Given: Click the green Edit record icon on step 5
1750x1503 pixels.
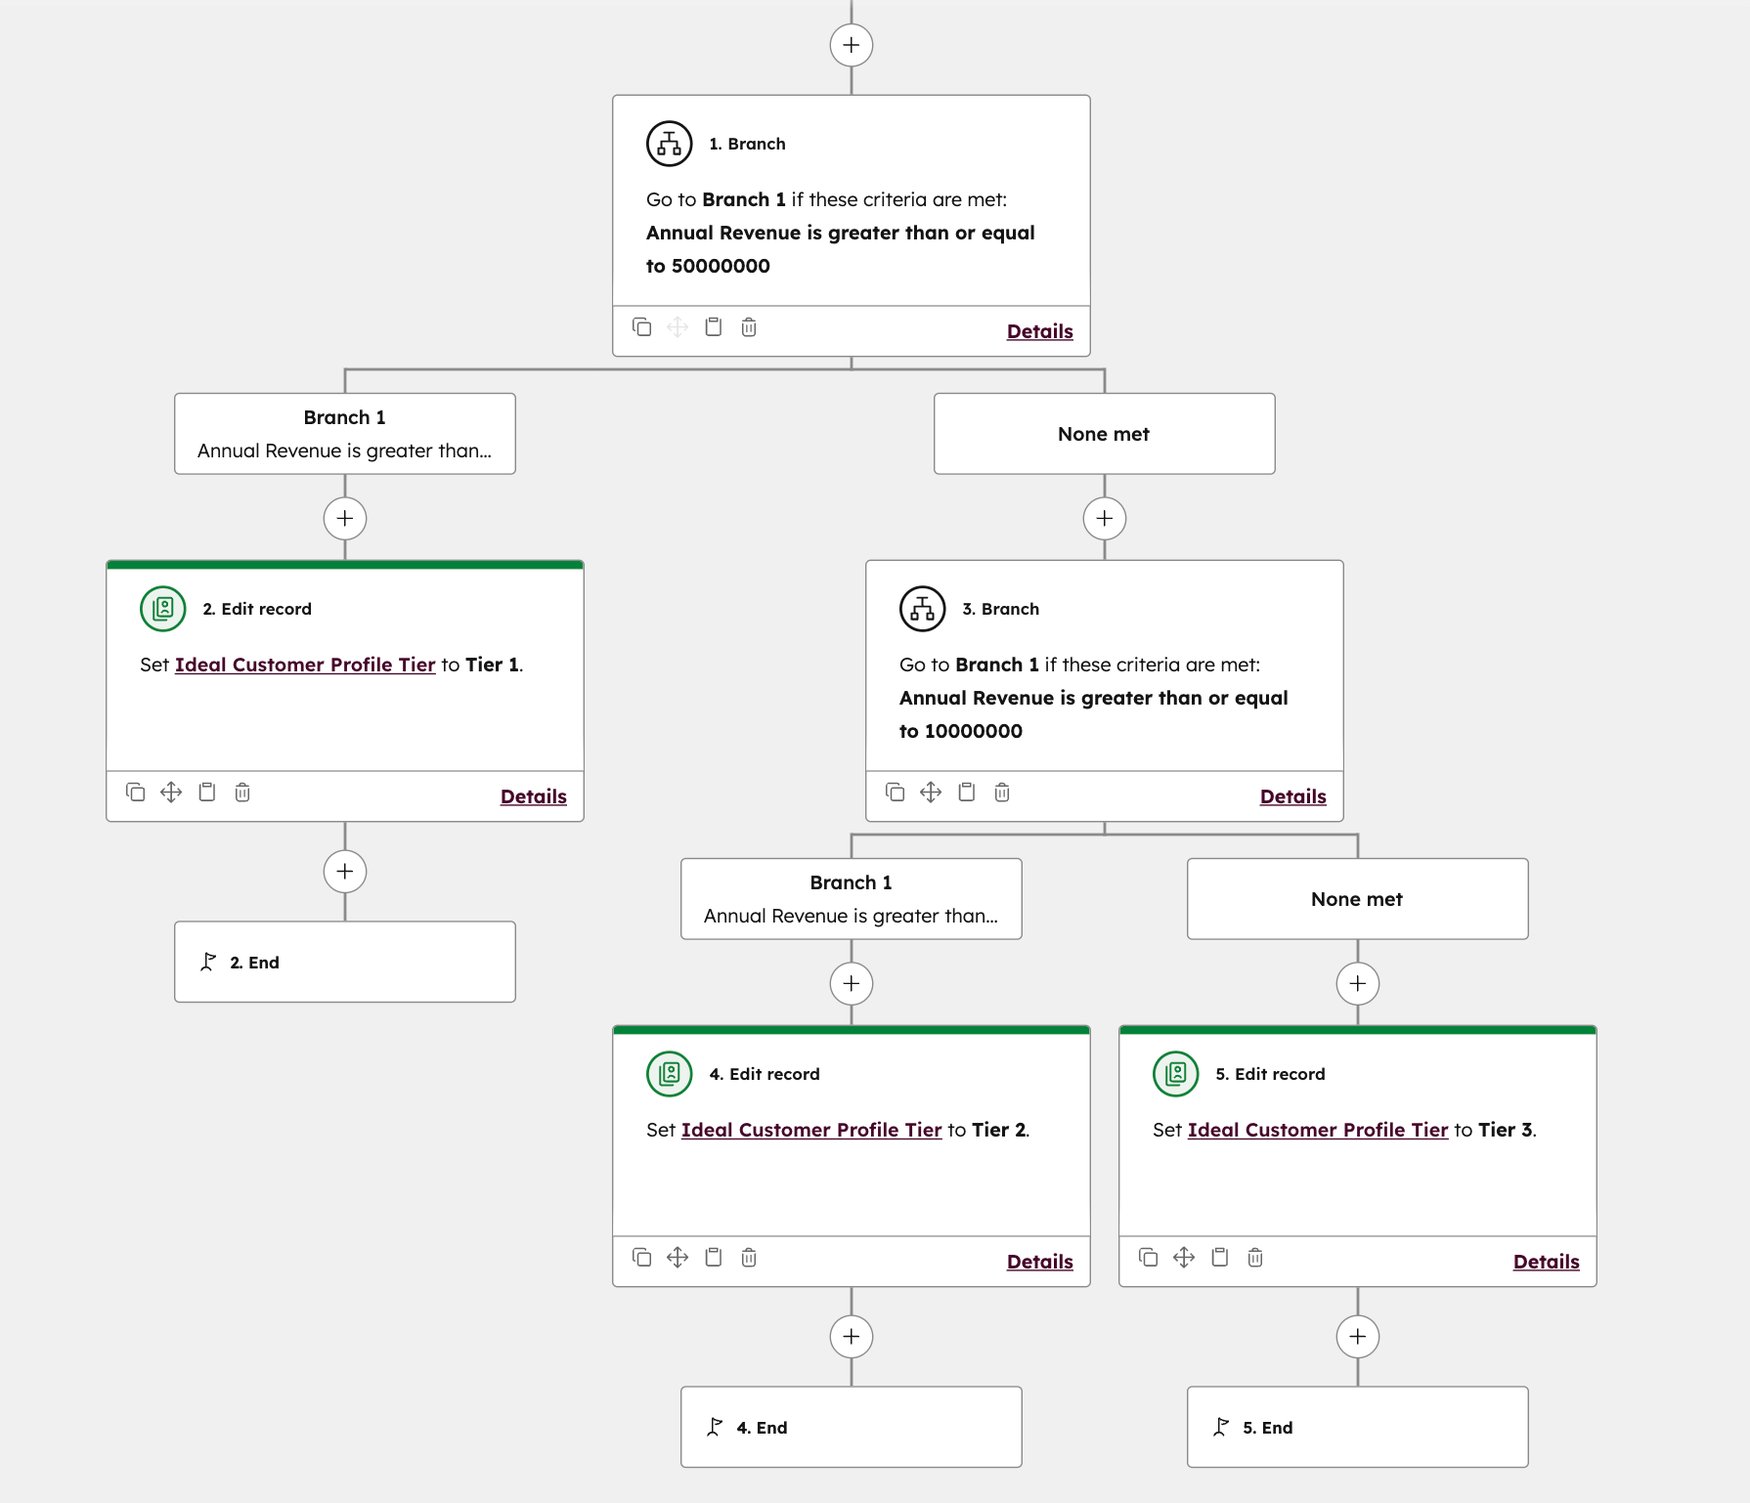Looking at the screenshot, I should coord(1175,1073).
